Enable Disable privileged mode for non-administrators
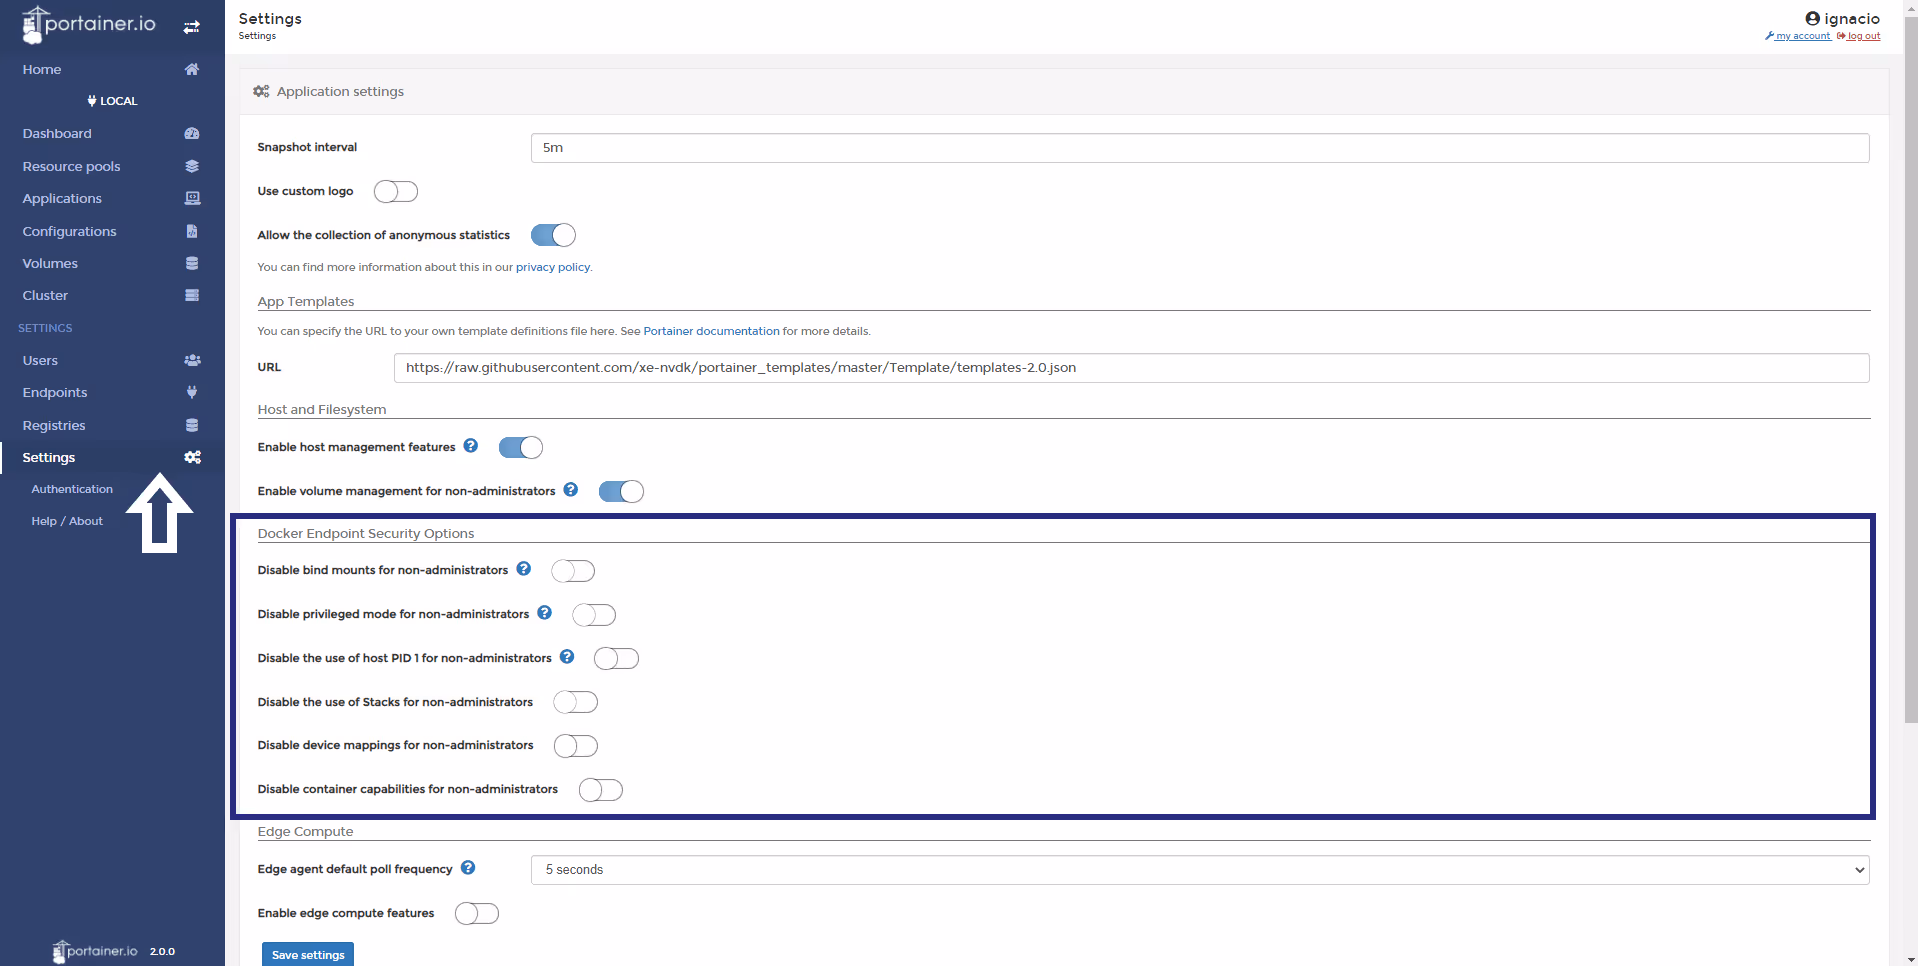This screenshot has height=966, width=1918. tap(594, 615)
